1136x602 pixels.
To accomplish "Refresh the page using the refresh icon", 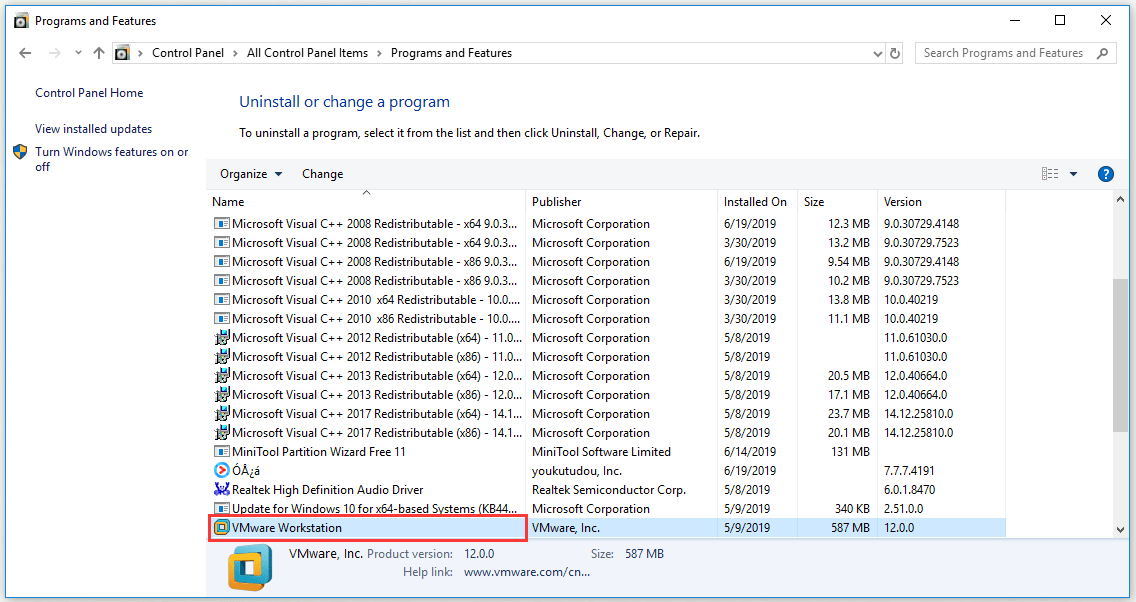I will click(894, 53).
